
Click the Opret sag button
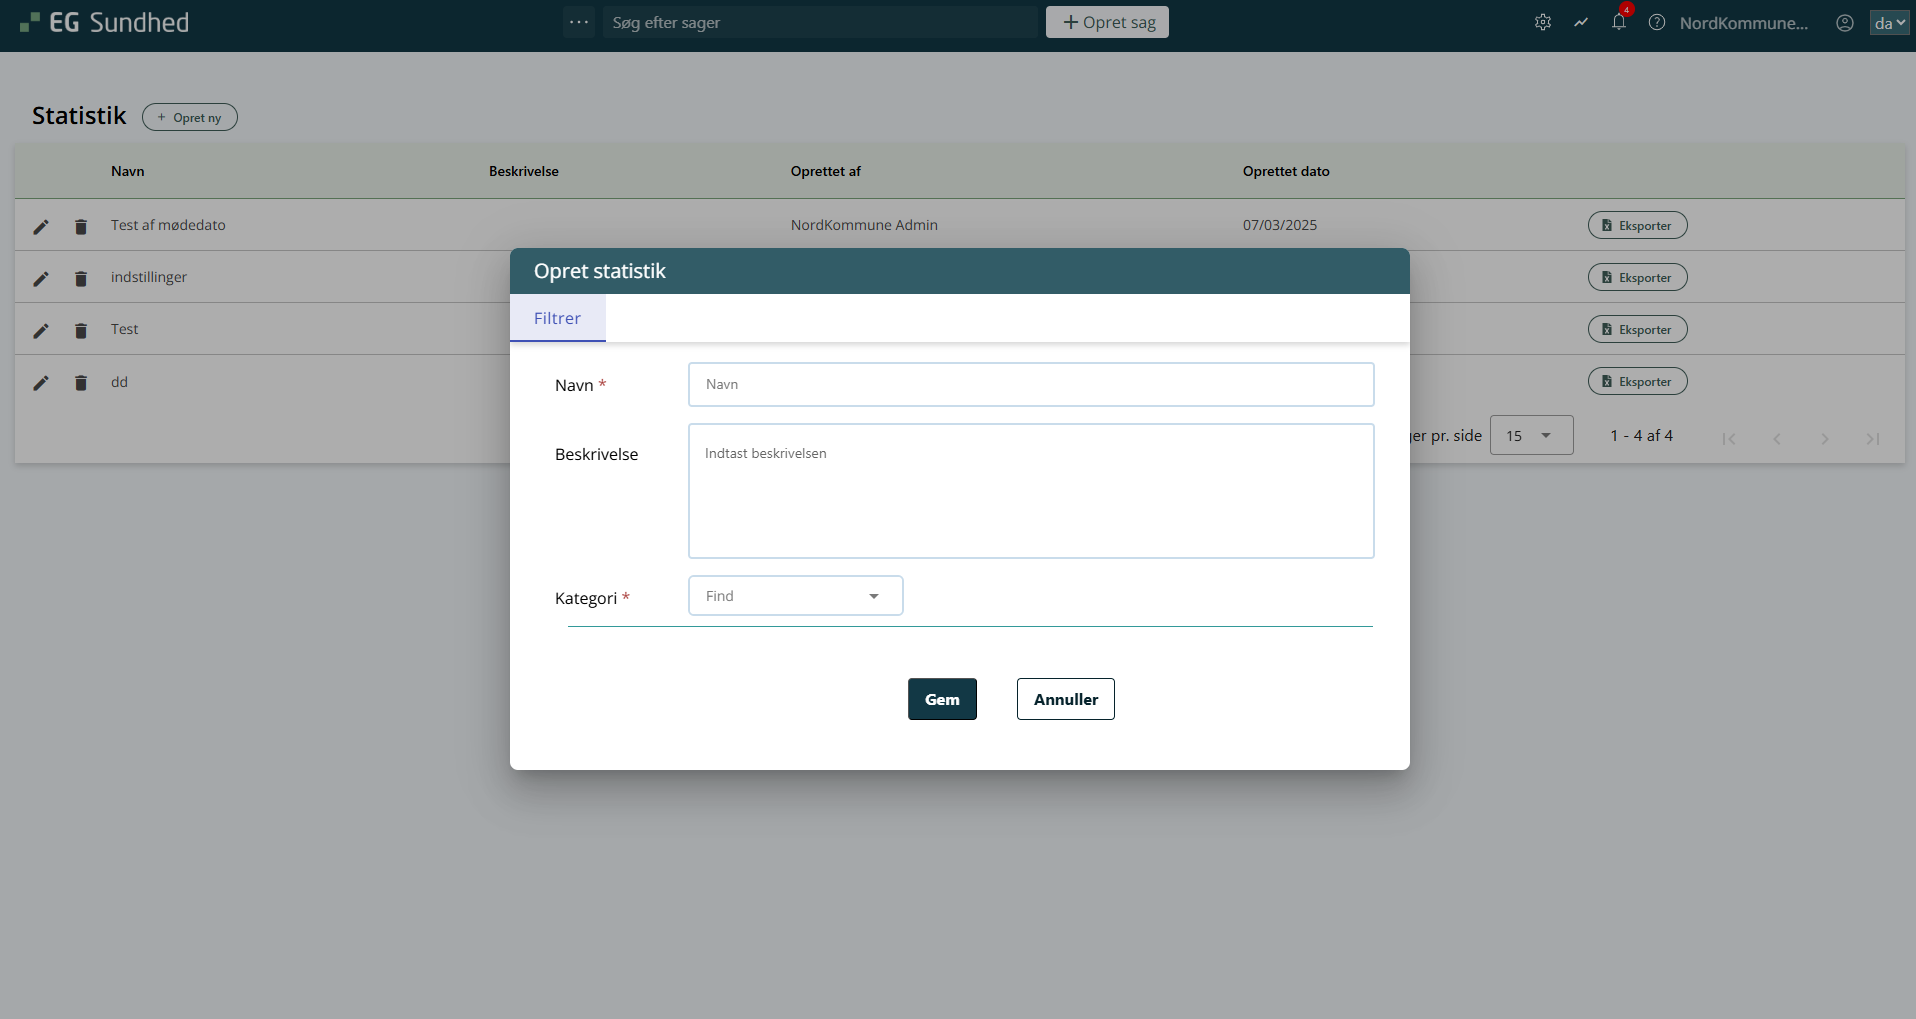pyautogui.click(x=1107, y=22)
